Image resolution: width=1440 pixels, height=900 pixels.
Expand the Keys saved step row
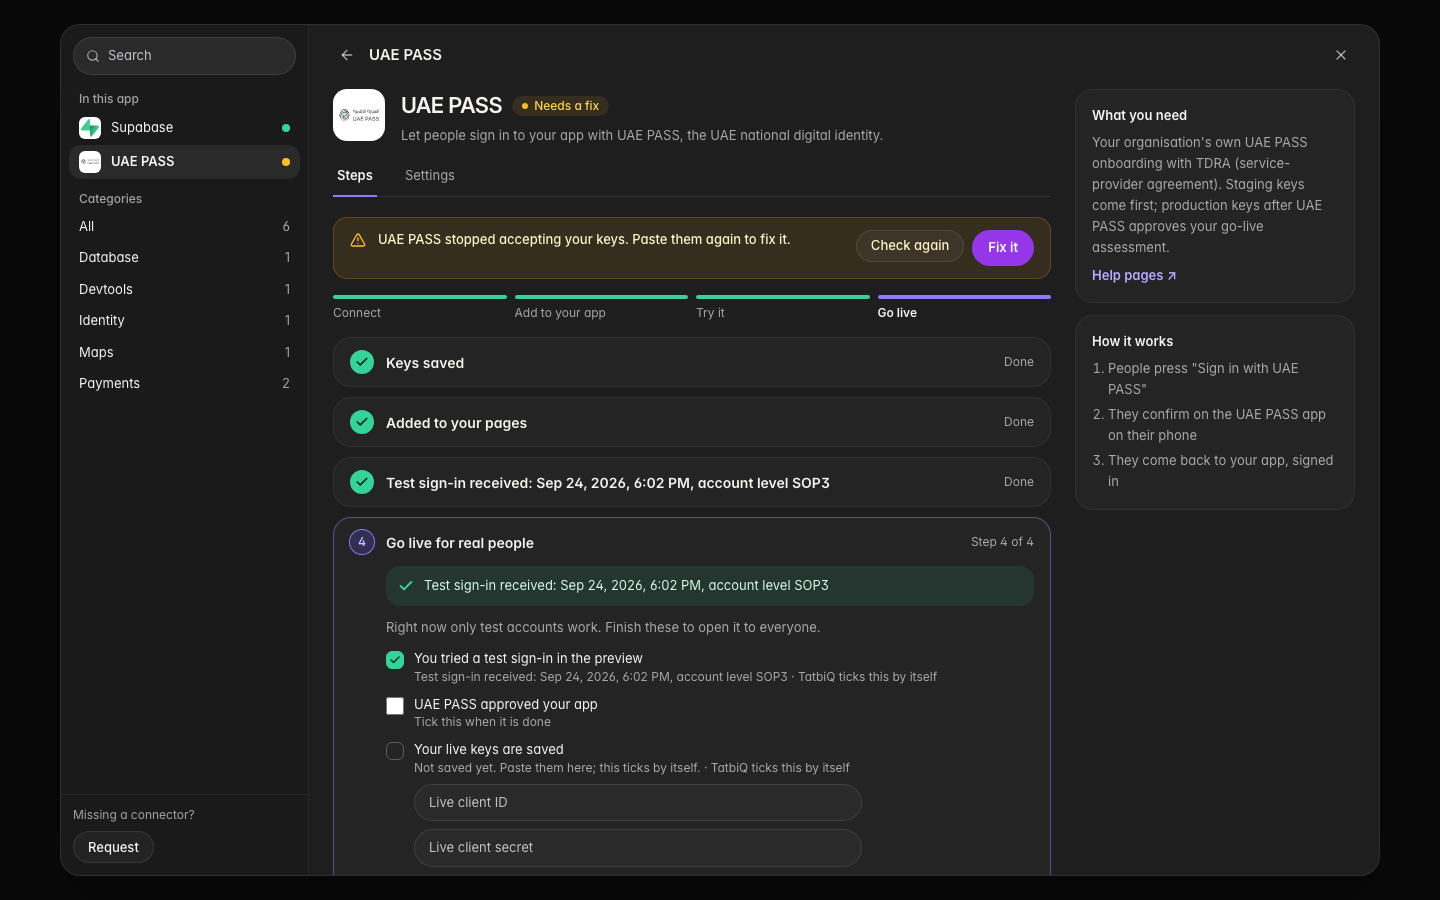pyautogui.click(x=692, y=362)
